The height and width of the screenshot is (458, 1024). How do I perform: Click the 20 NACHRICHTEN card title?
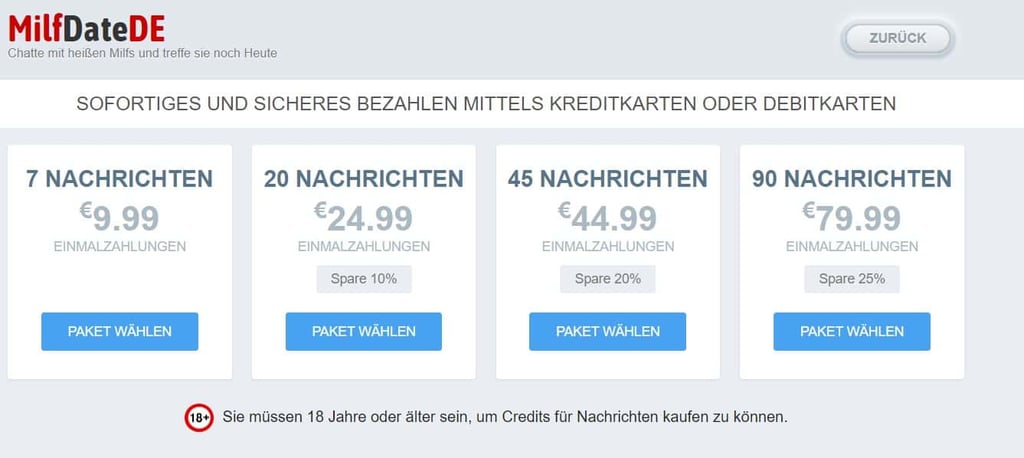364,178
